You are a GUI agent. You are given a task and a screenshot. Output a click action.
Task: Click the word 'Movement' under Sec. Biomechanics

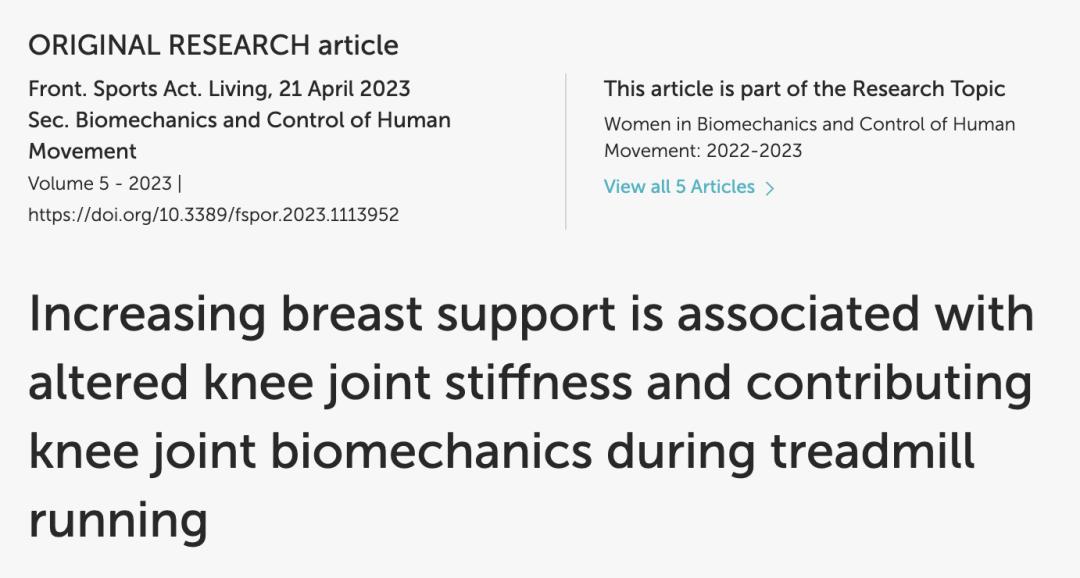tap(82, 152)
